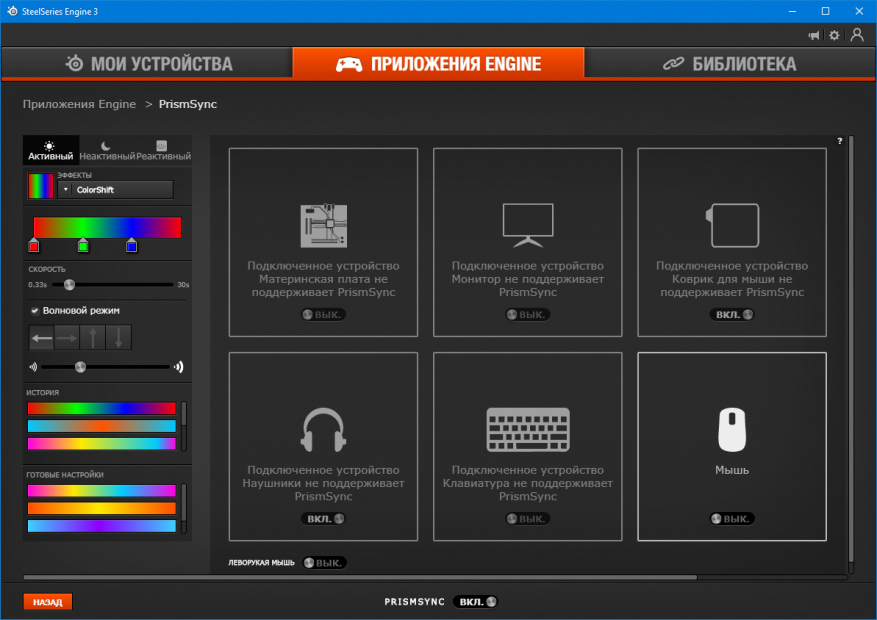Image resolution: width=877 pixels, height=620 pixels.
Task: Switch to the Реактивный lighting tab
Action: coord(163,150)
